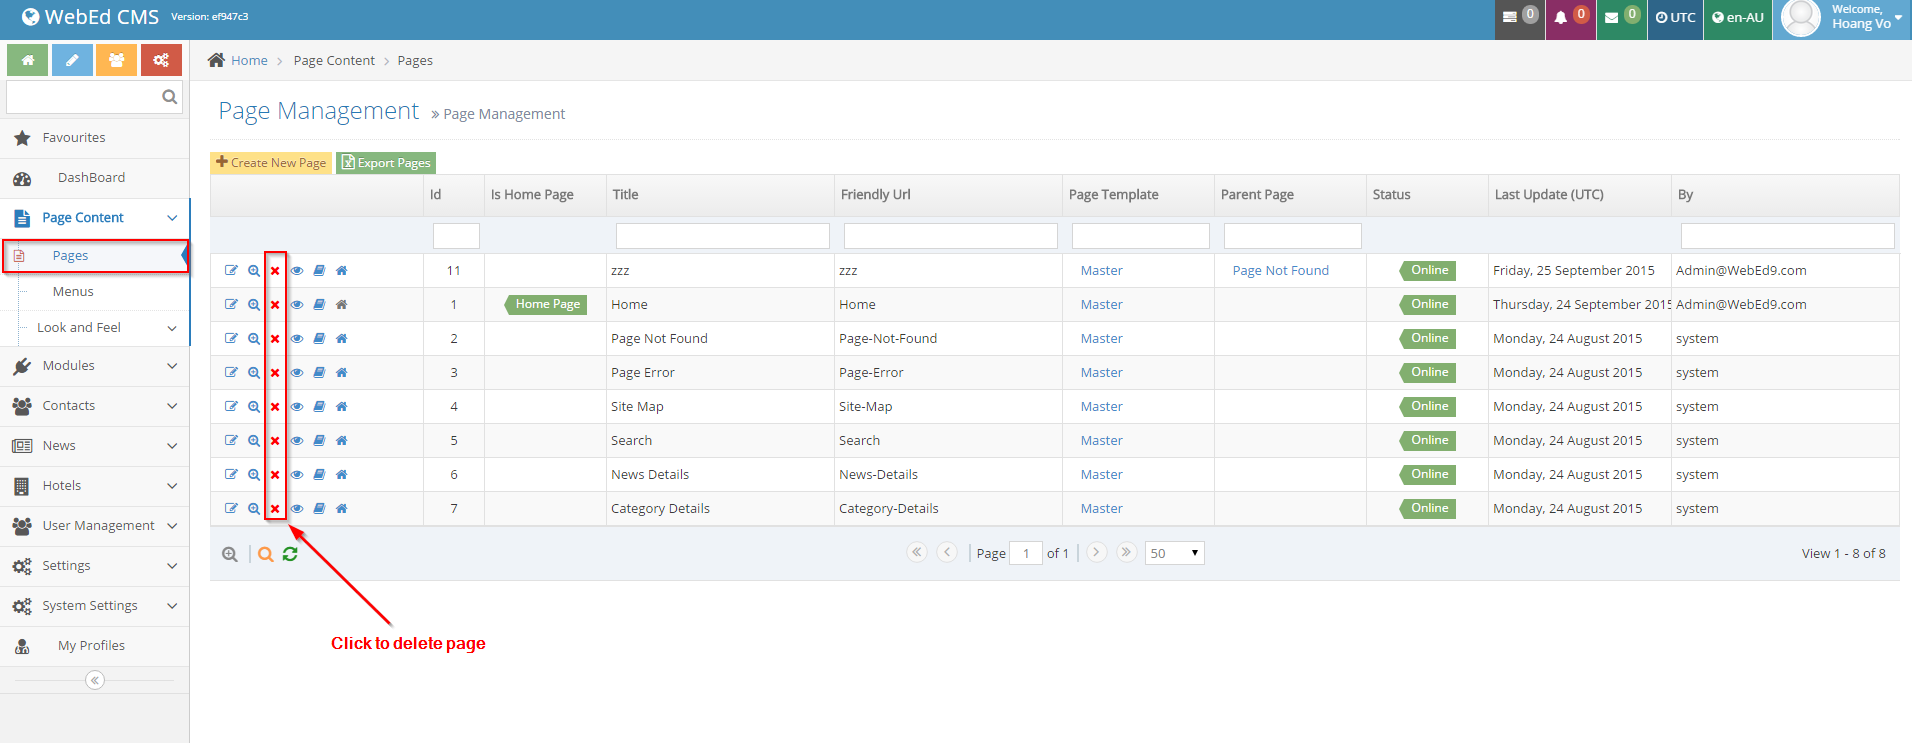
Task: Click the messages envelope icon in header
Action: (1620, 18)
